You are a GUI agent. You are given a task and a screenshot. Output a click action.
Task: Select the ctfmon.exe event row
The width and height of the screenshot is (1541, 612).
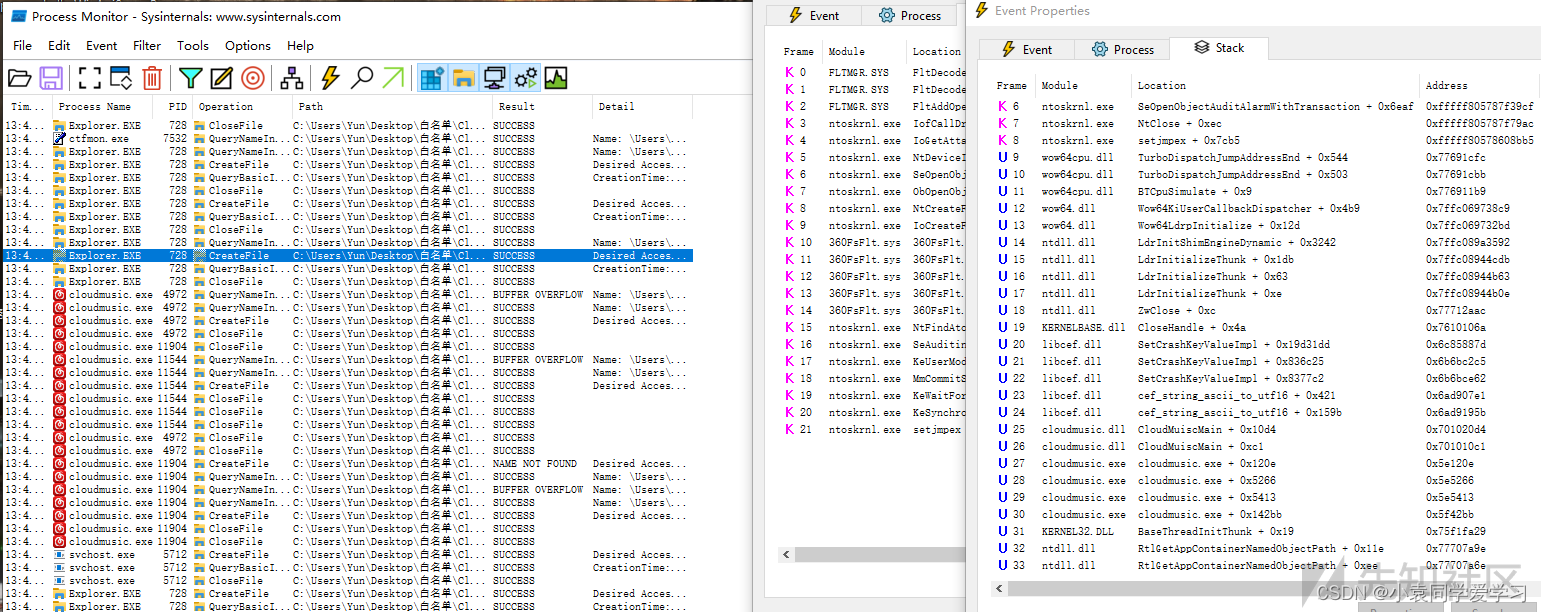coord(346,139)
